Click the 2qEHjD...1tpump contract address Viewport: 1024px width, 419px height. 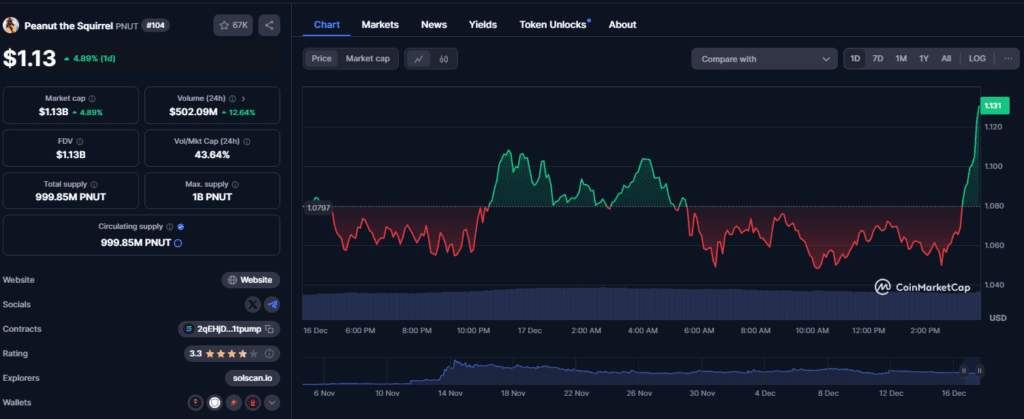pos(229,329)
